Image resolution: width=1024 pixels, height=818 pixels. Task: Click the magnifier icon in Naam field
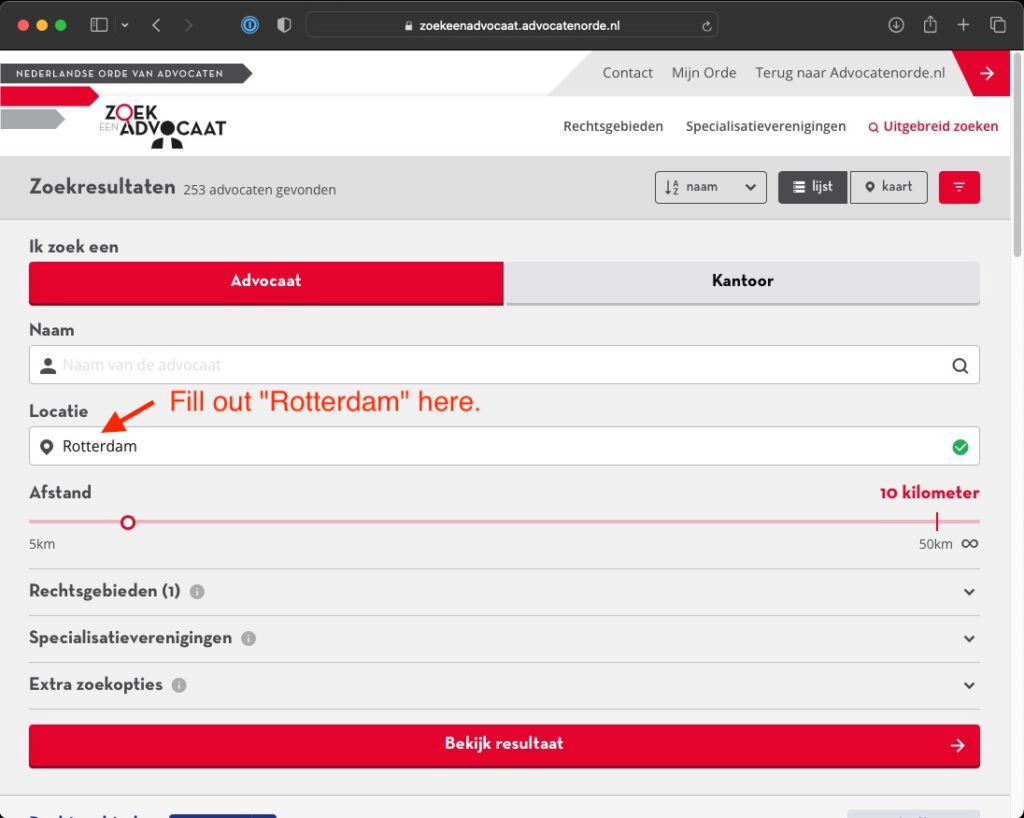click(960, 366)
